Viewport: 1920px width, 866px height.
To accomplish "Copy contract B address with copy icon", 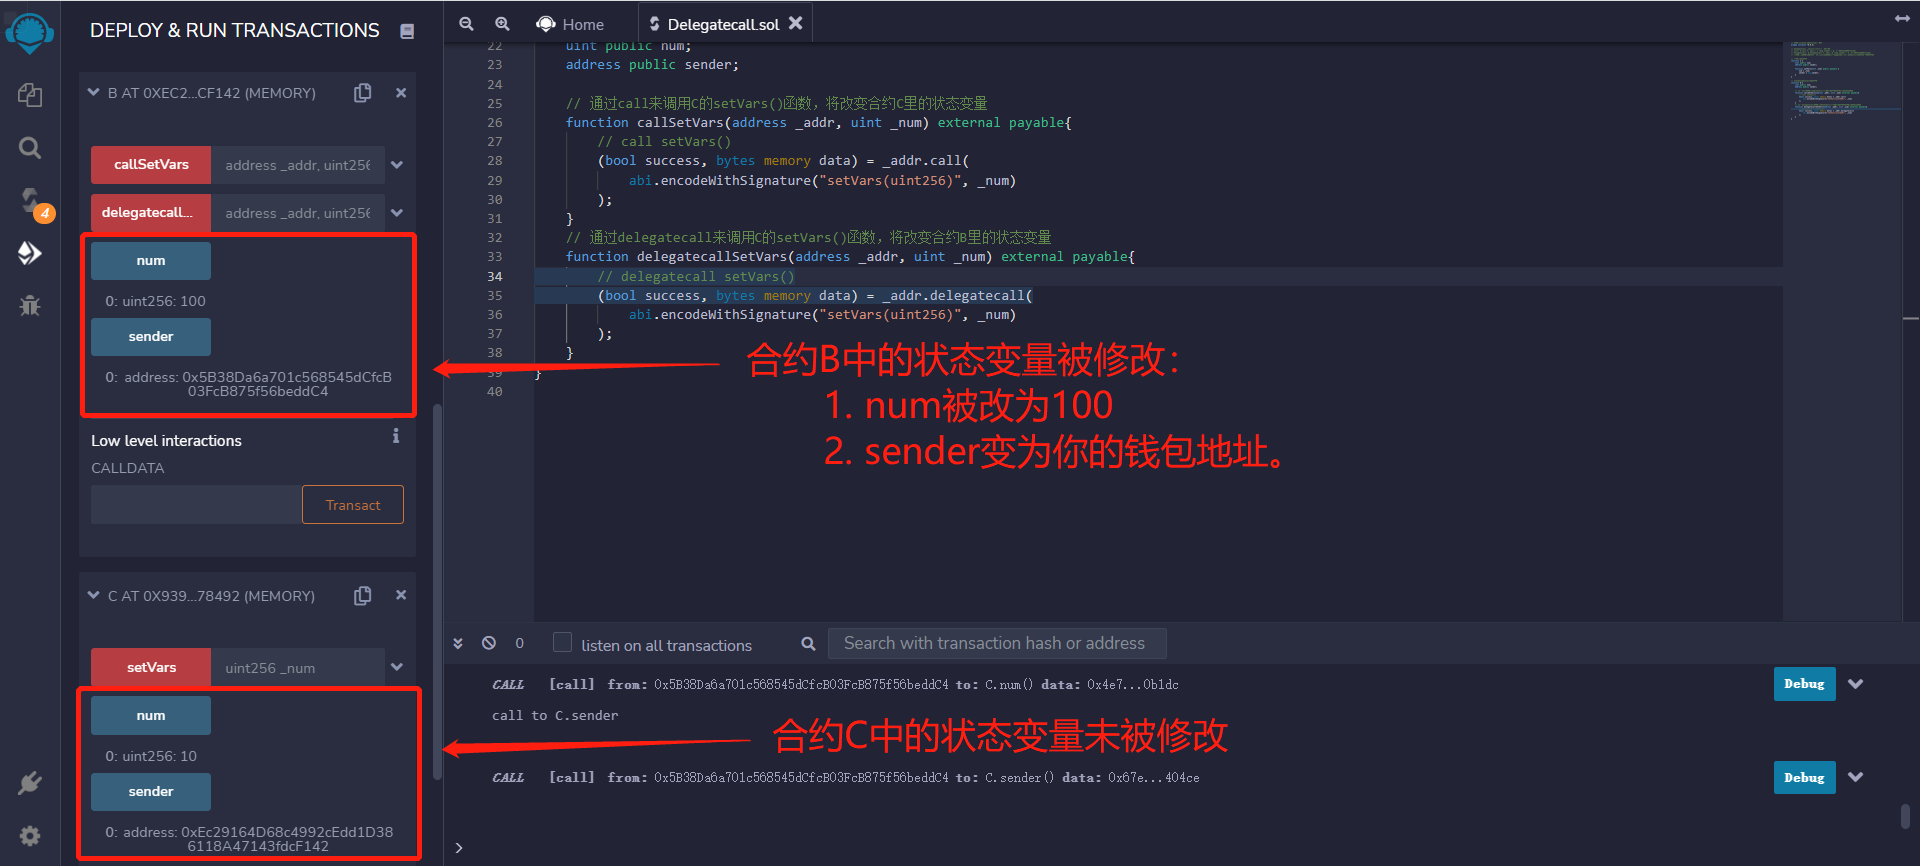I will pos(363,93).
